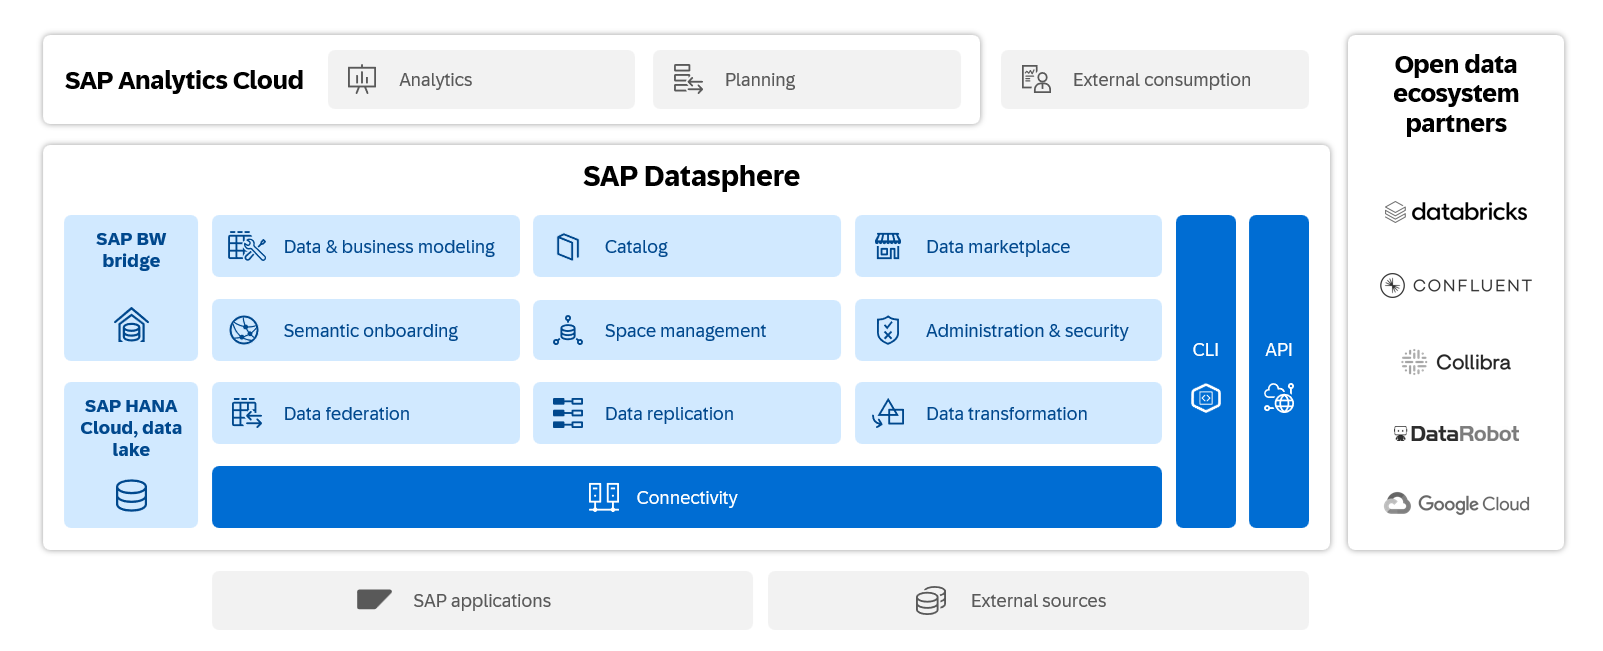Click the Data marketplace store icon

click(888, 246)
